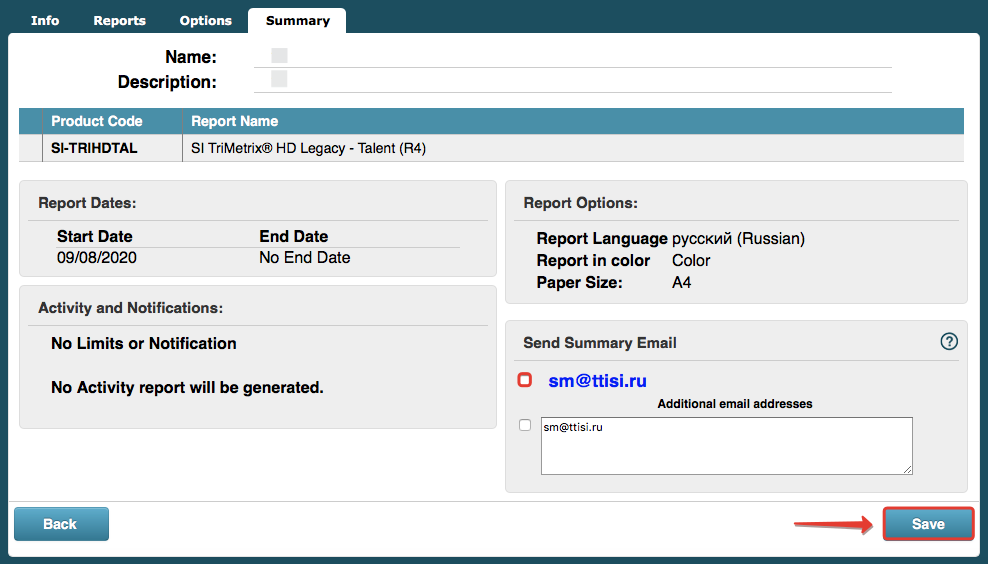This screenshot has height=564, width=988.
Task: Switch to the Info tab
Action: tap(45, 20)
